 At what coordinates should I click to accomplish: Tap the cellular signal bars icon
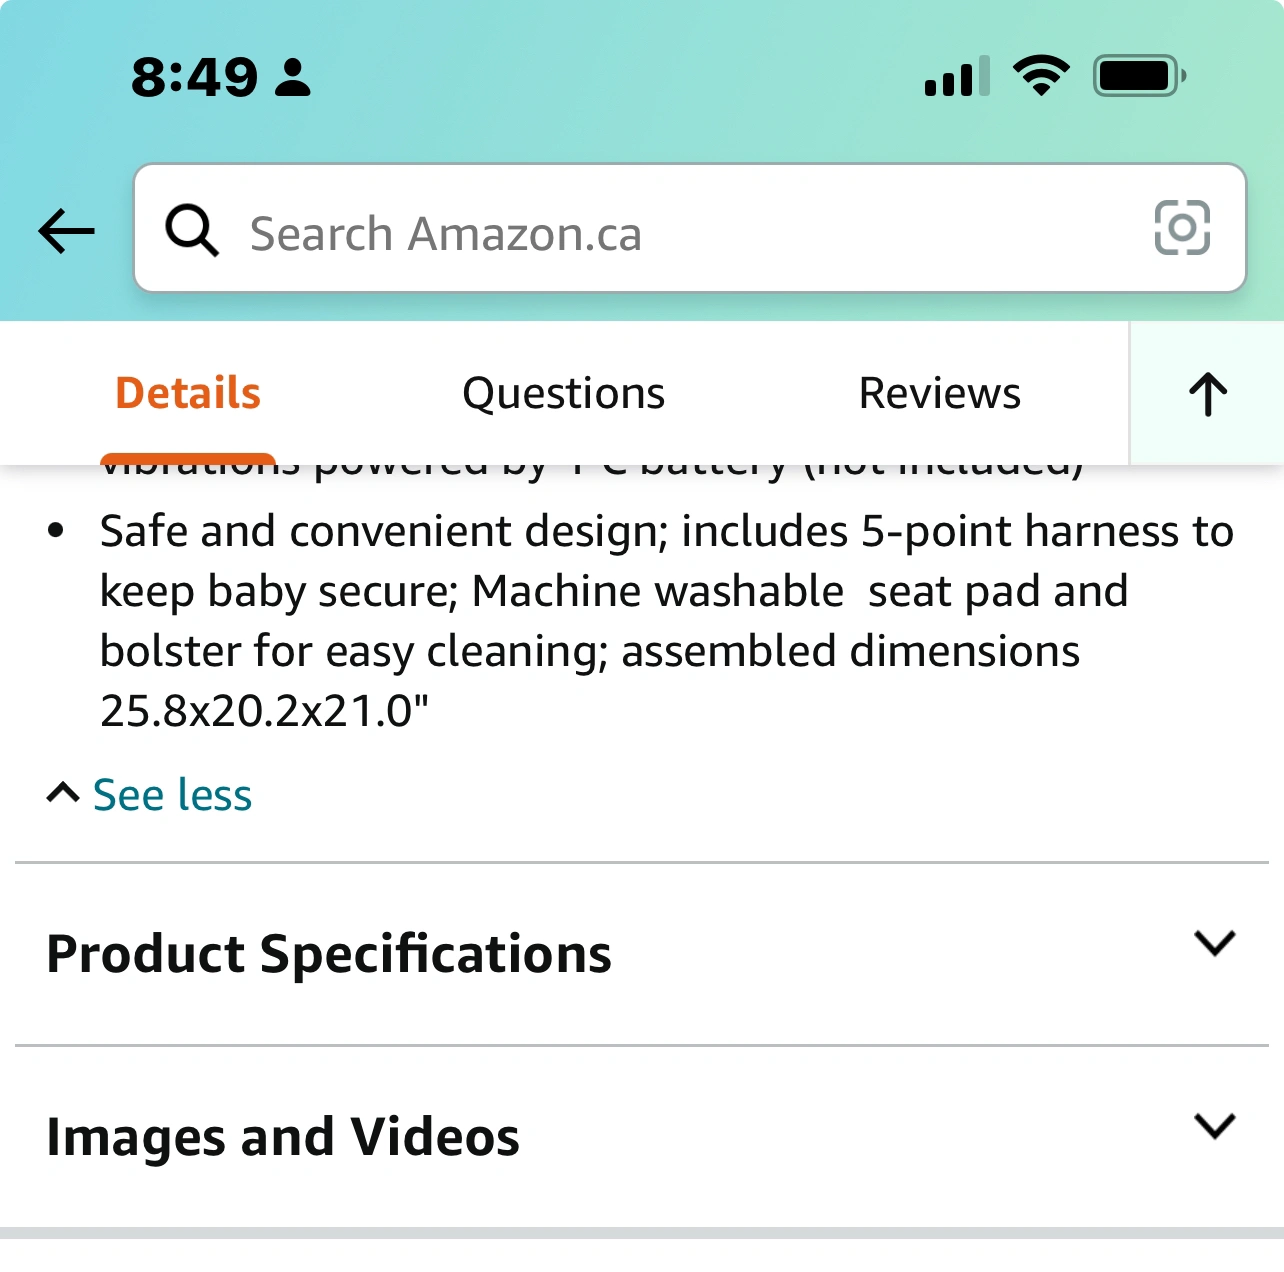[x=957, y=77]
